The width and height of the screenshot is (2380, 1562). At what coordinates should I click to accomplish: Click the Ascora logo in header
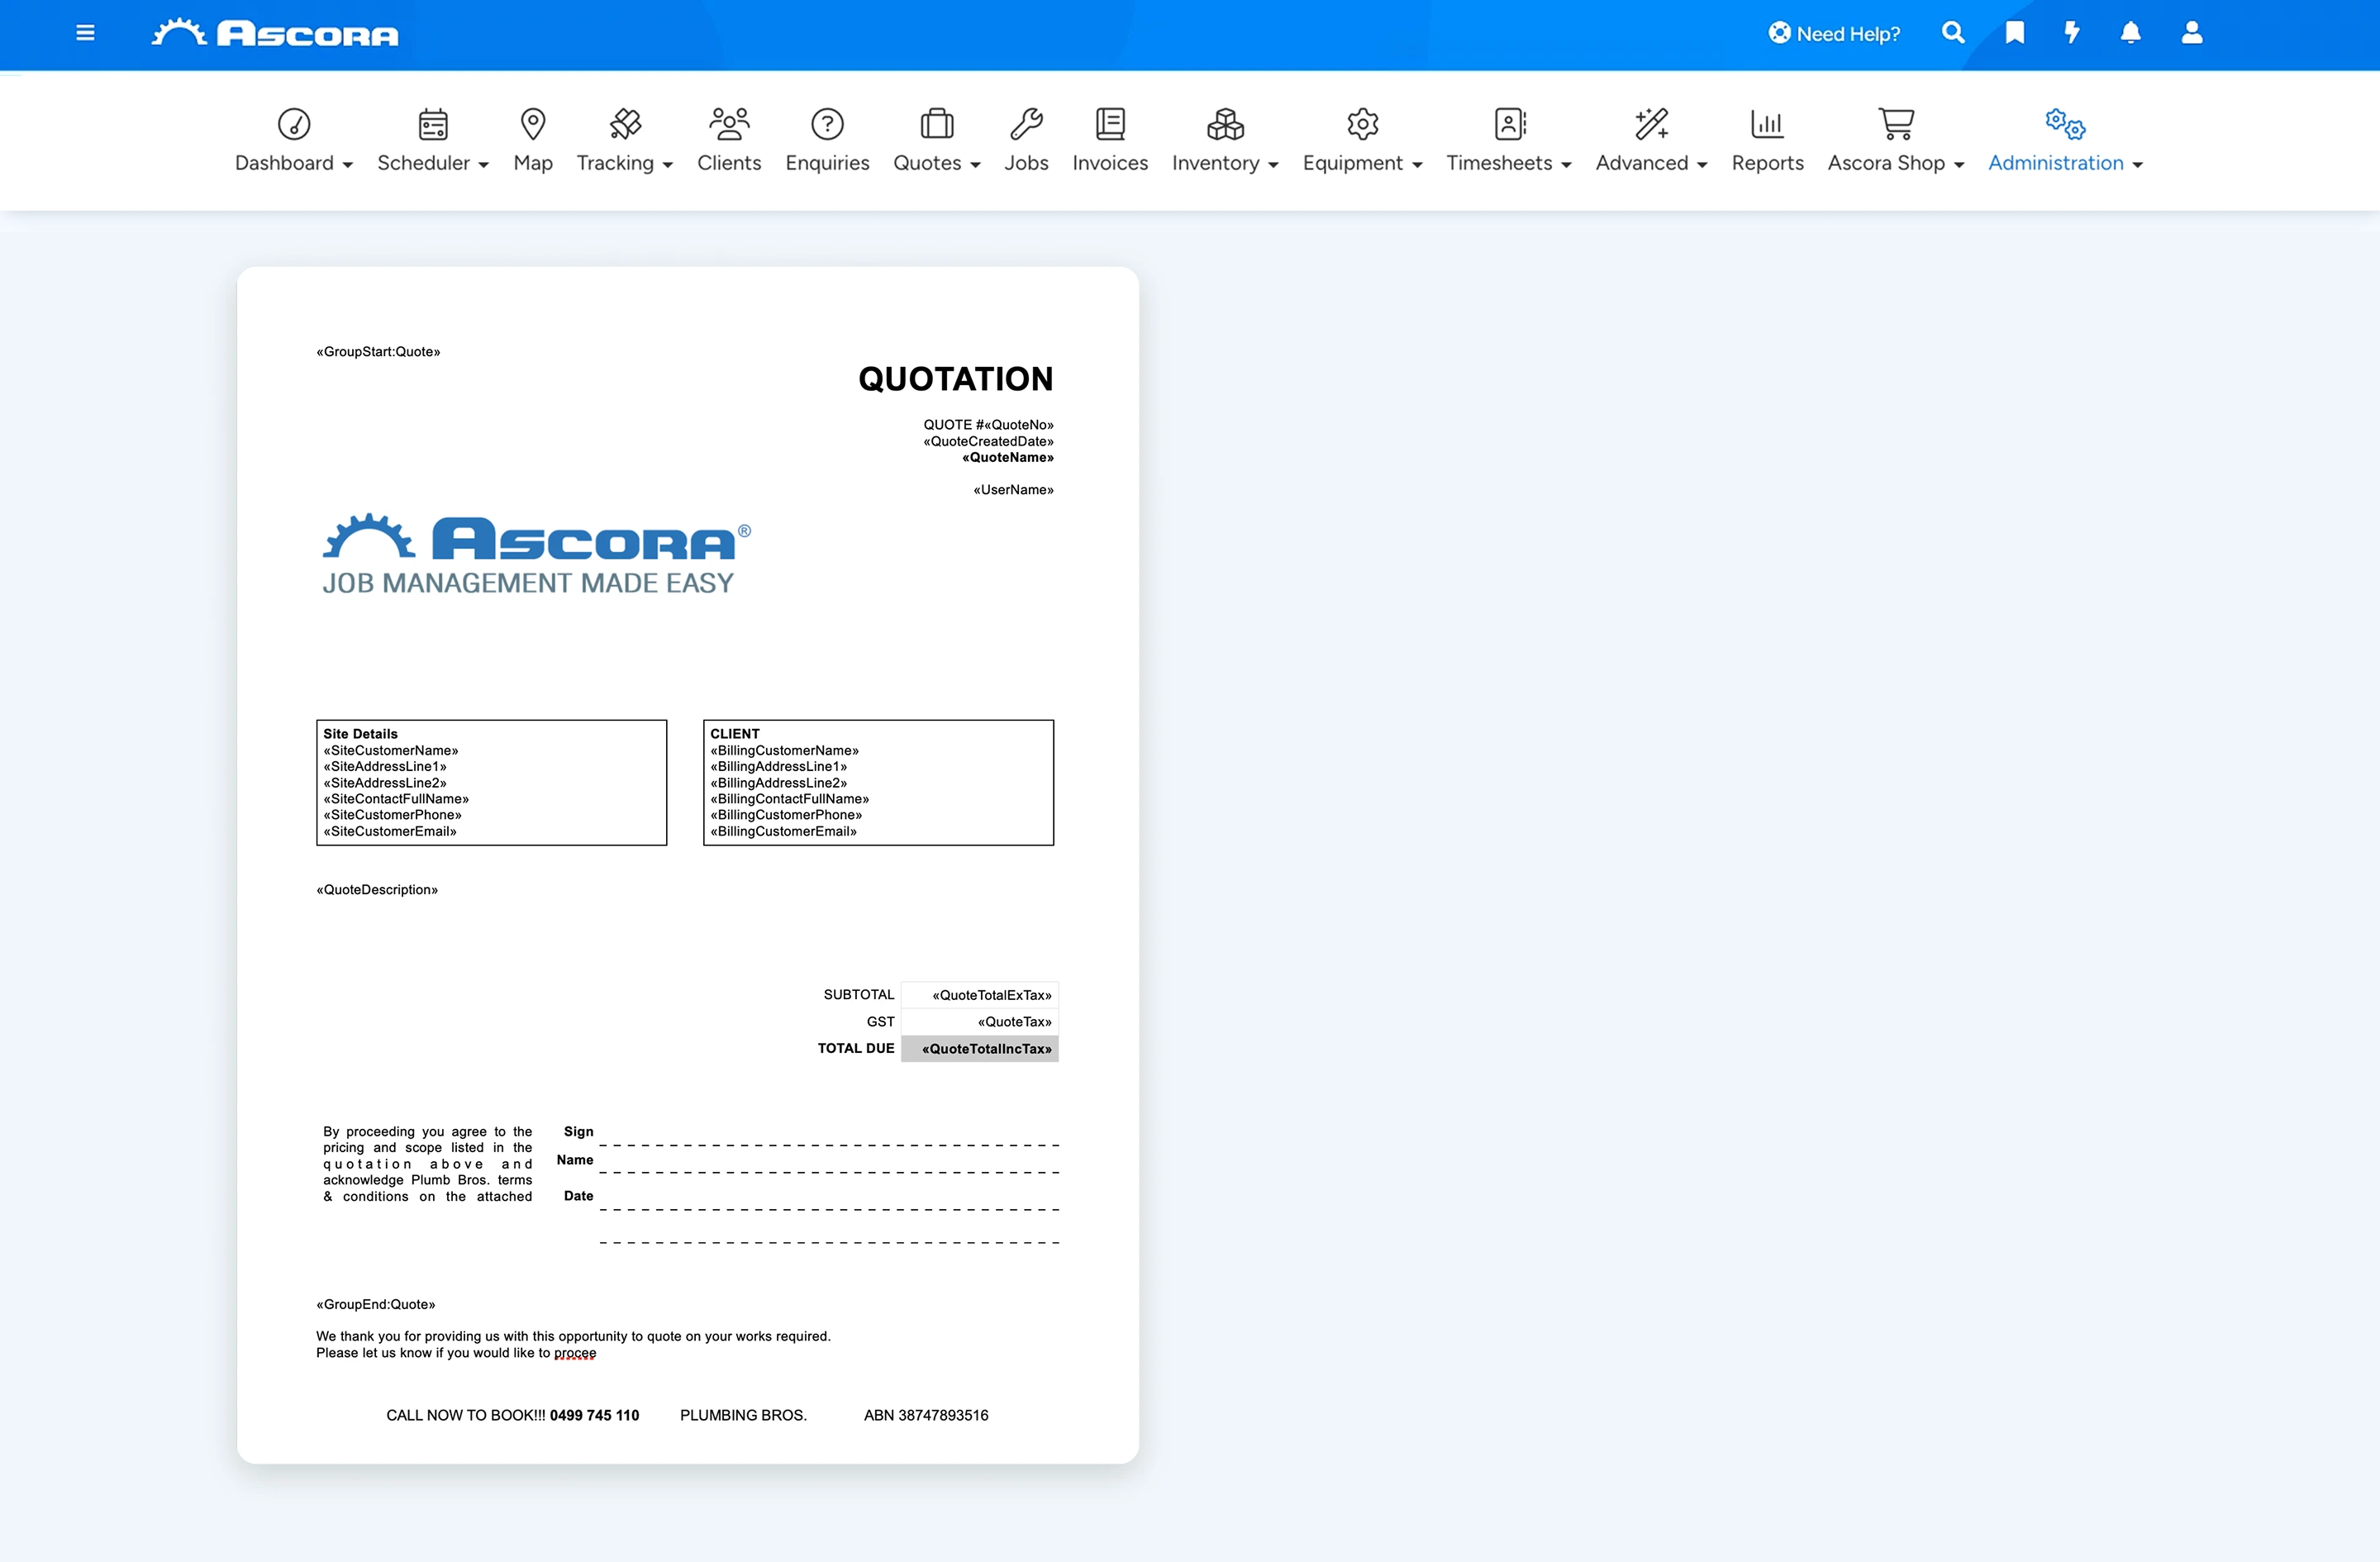point(275,33)
